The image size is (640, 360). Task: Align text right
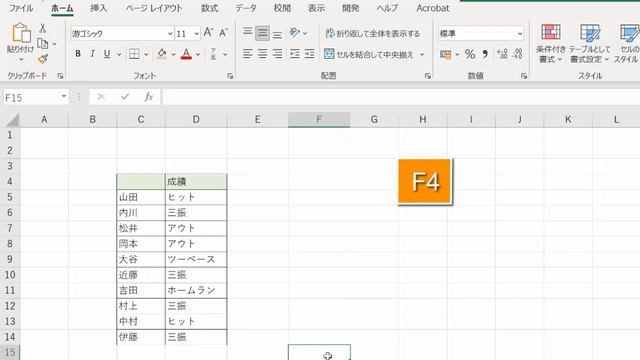(x=278, y=53)
